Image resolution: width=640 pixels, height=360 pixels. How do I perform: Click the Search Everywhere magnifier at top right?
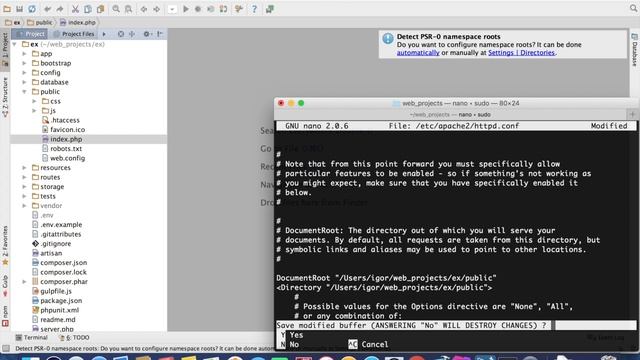point(633,8)
